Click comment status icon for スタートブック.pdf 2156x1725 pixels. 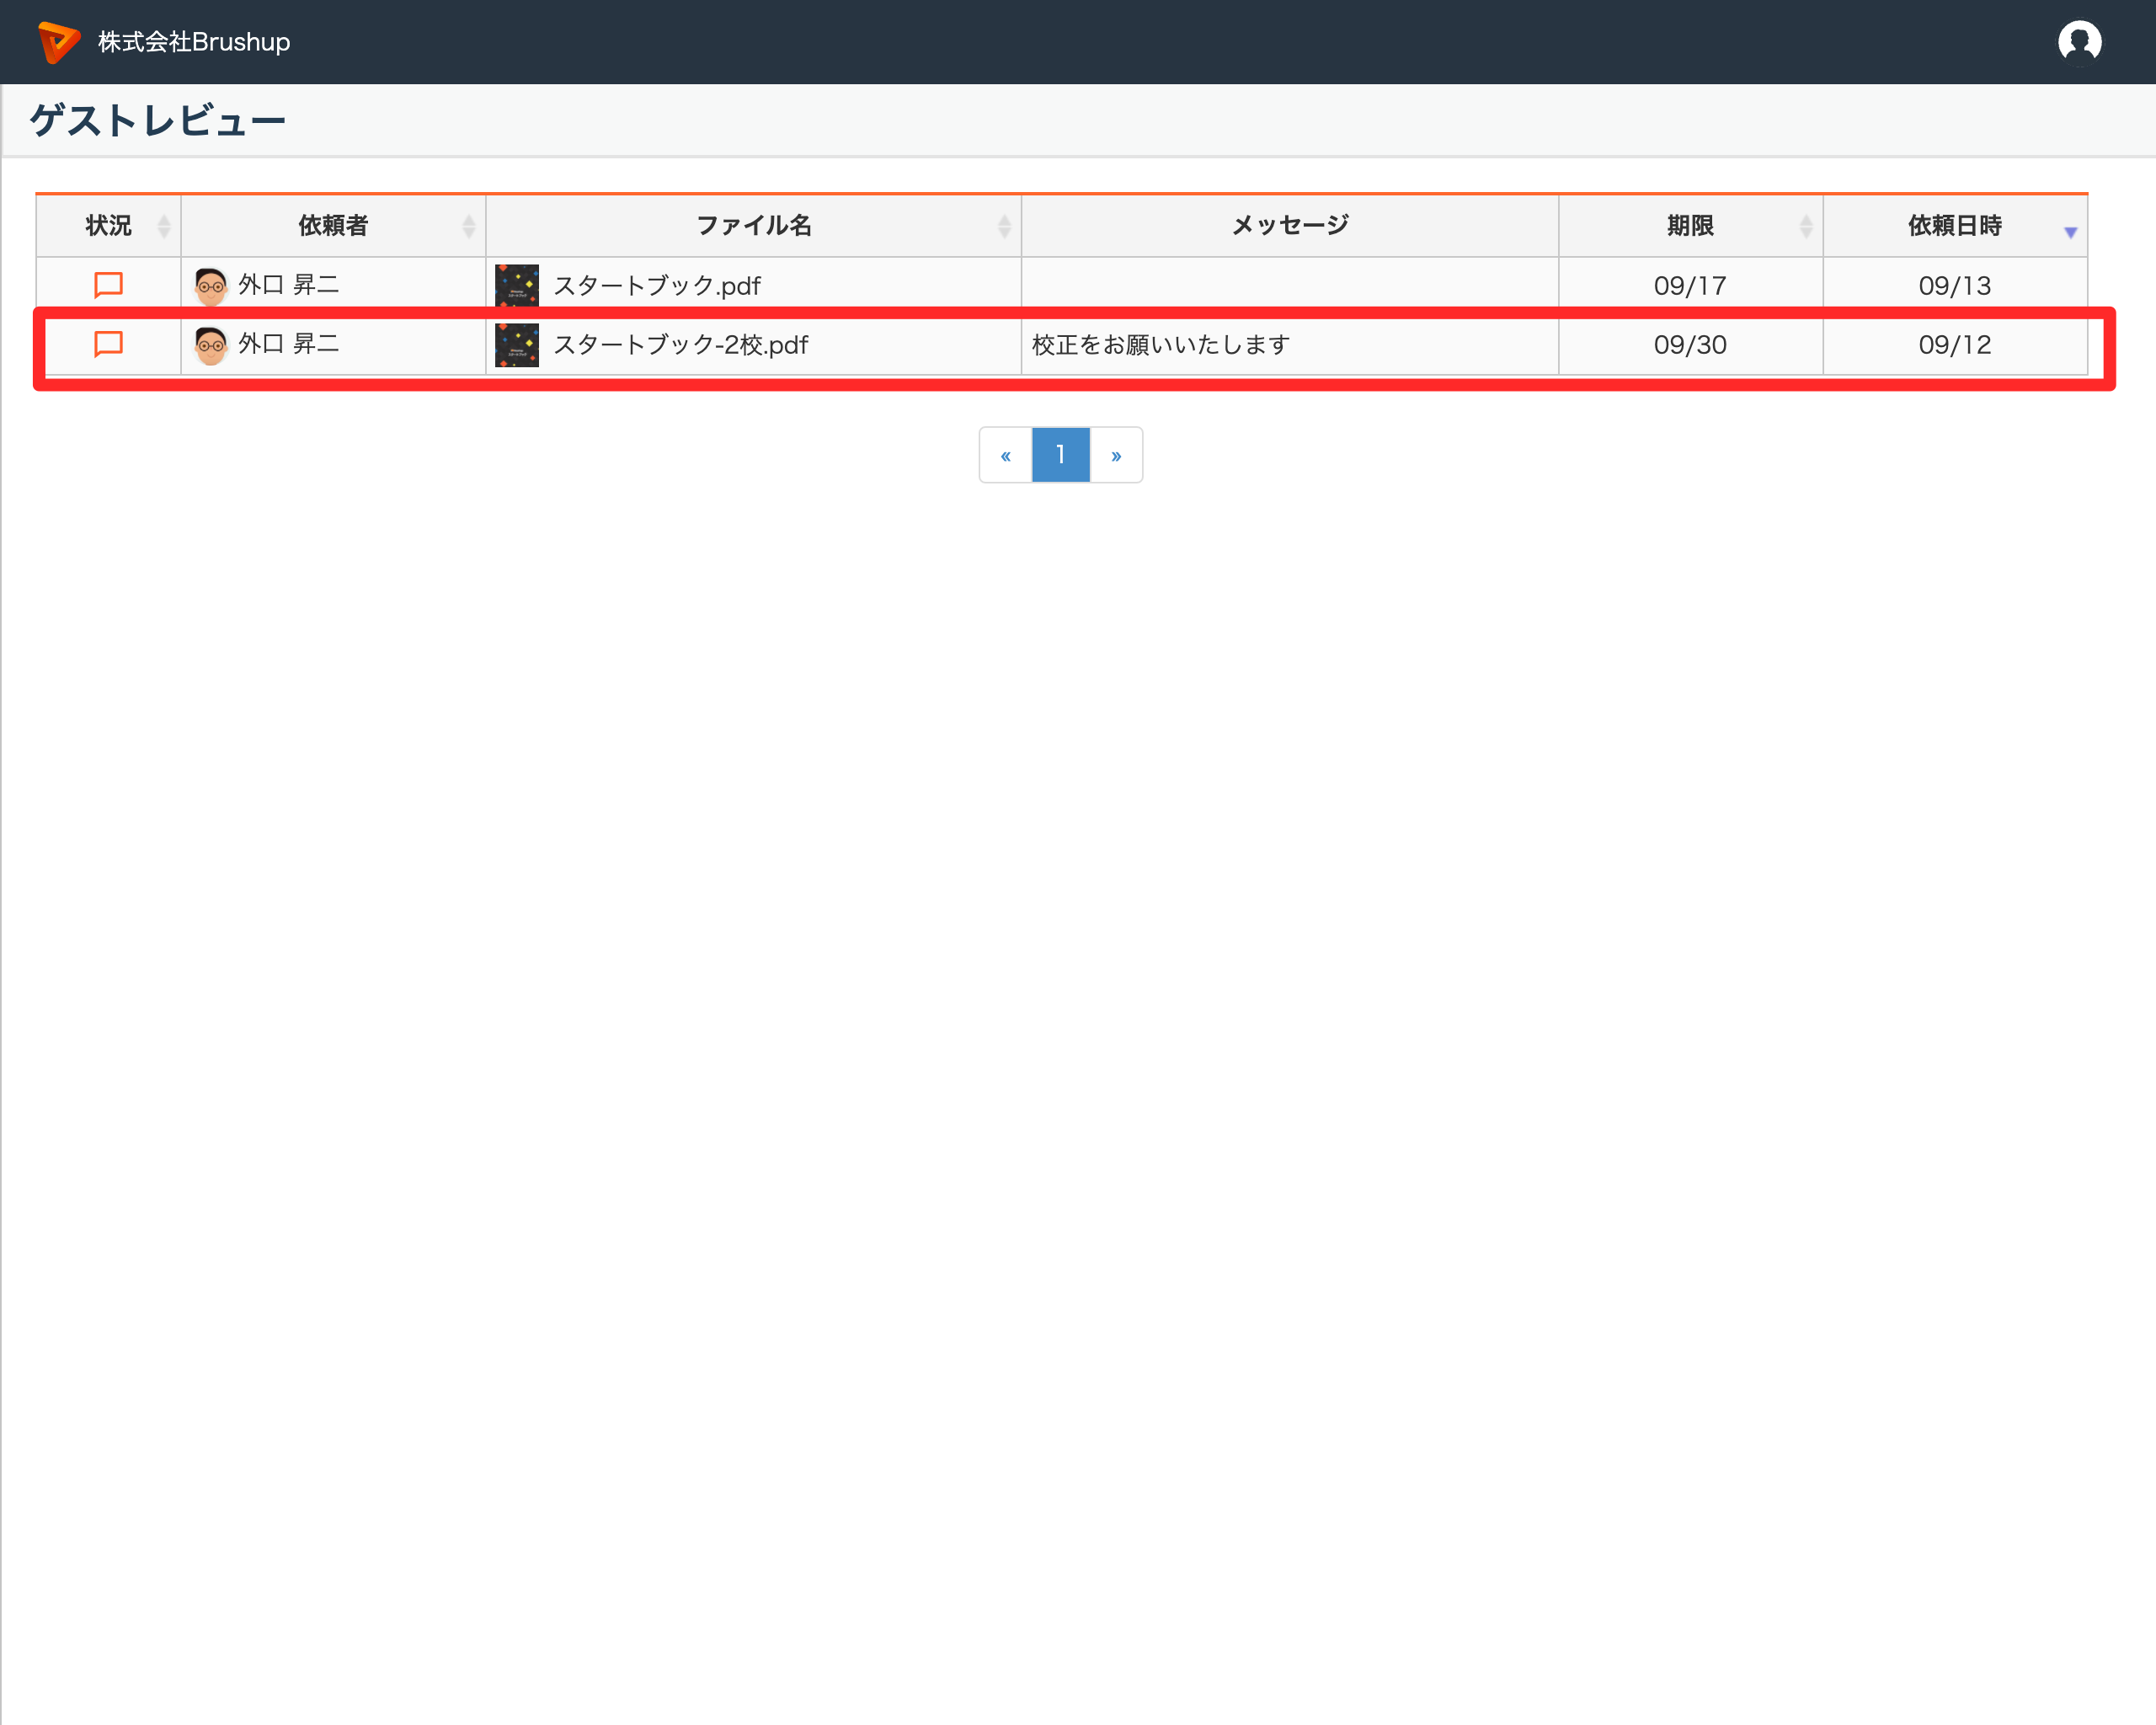click(x=108, y=285)
